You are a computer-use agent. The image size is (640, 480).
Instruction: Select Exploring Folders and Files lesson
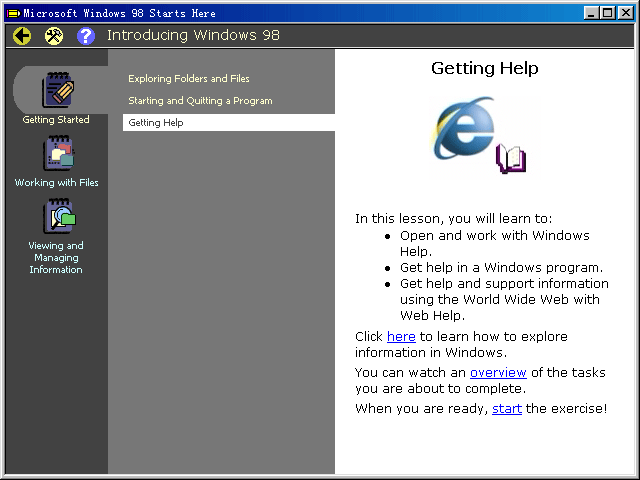tap(189, 78)
